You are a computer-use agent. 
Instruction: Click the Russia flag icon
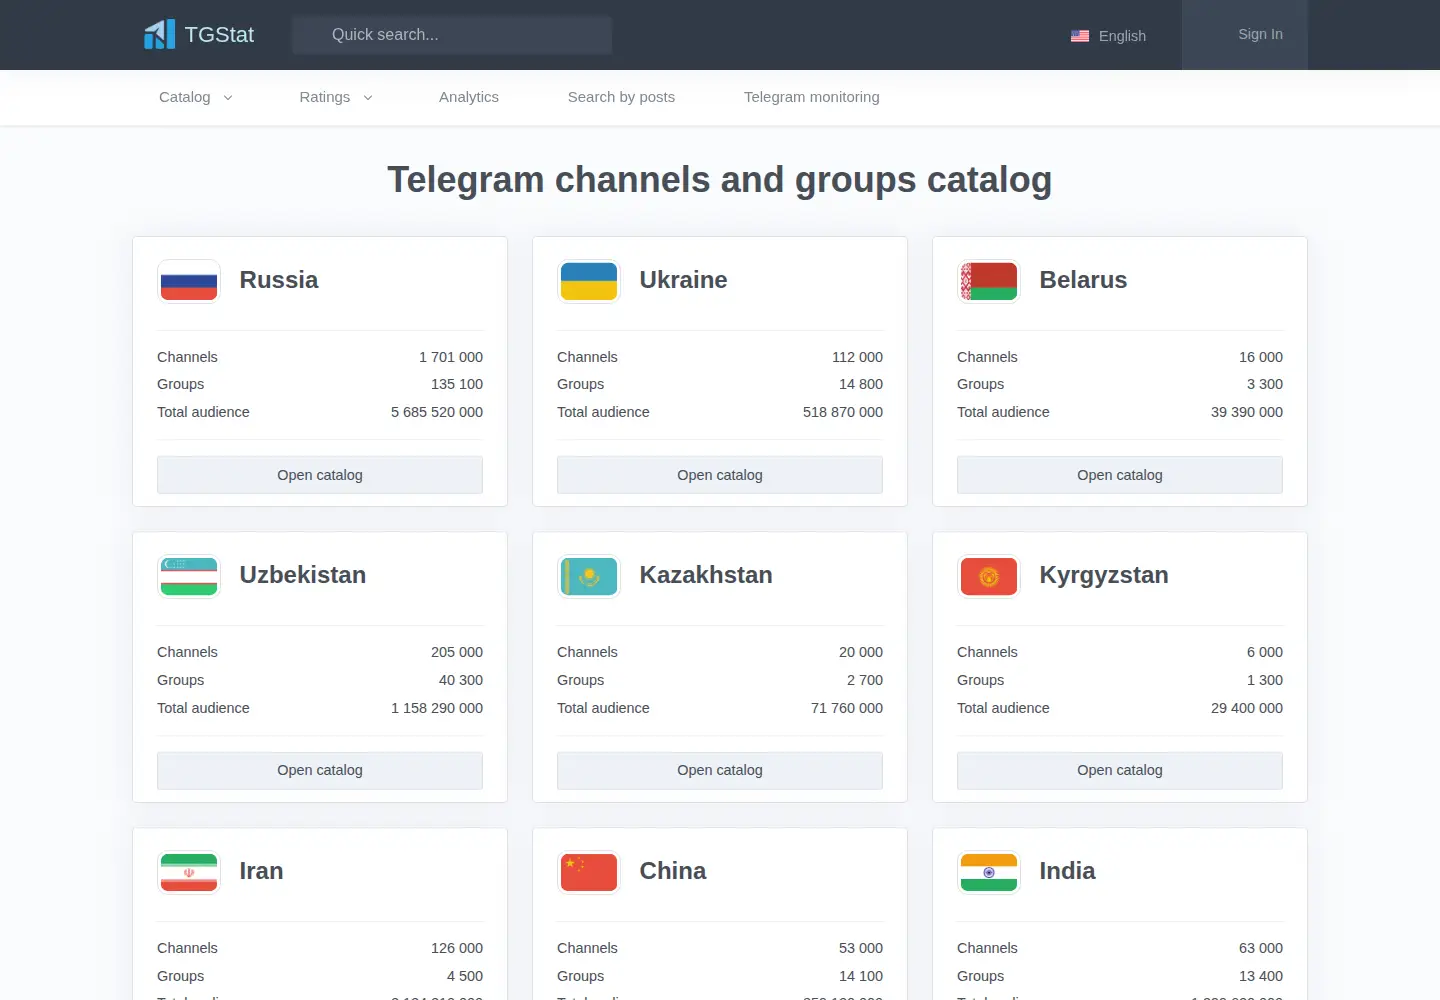(x=189, y=281)
